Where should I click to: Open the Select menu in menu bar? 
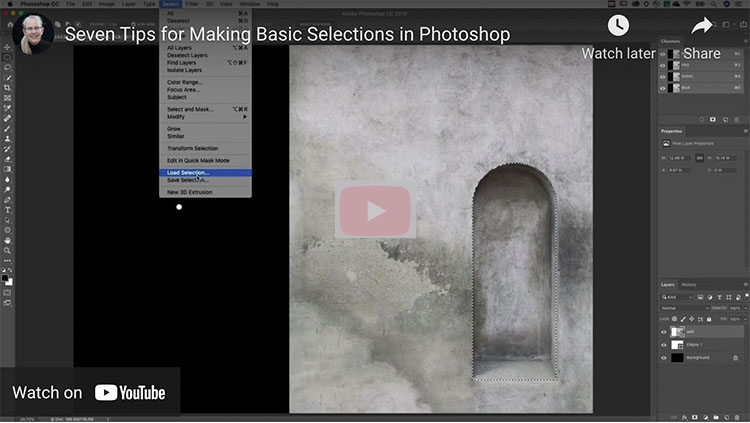(x=170, y=4)
